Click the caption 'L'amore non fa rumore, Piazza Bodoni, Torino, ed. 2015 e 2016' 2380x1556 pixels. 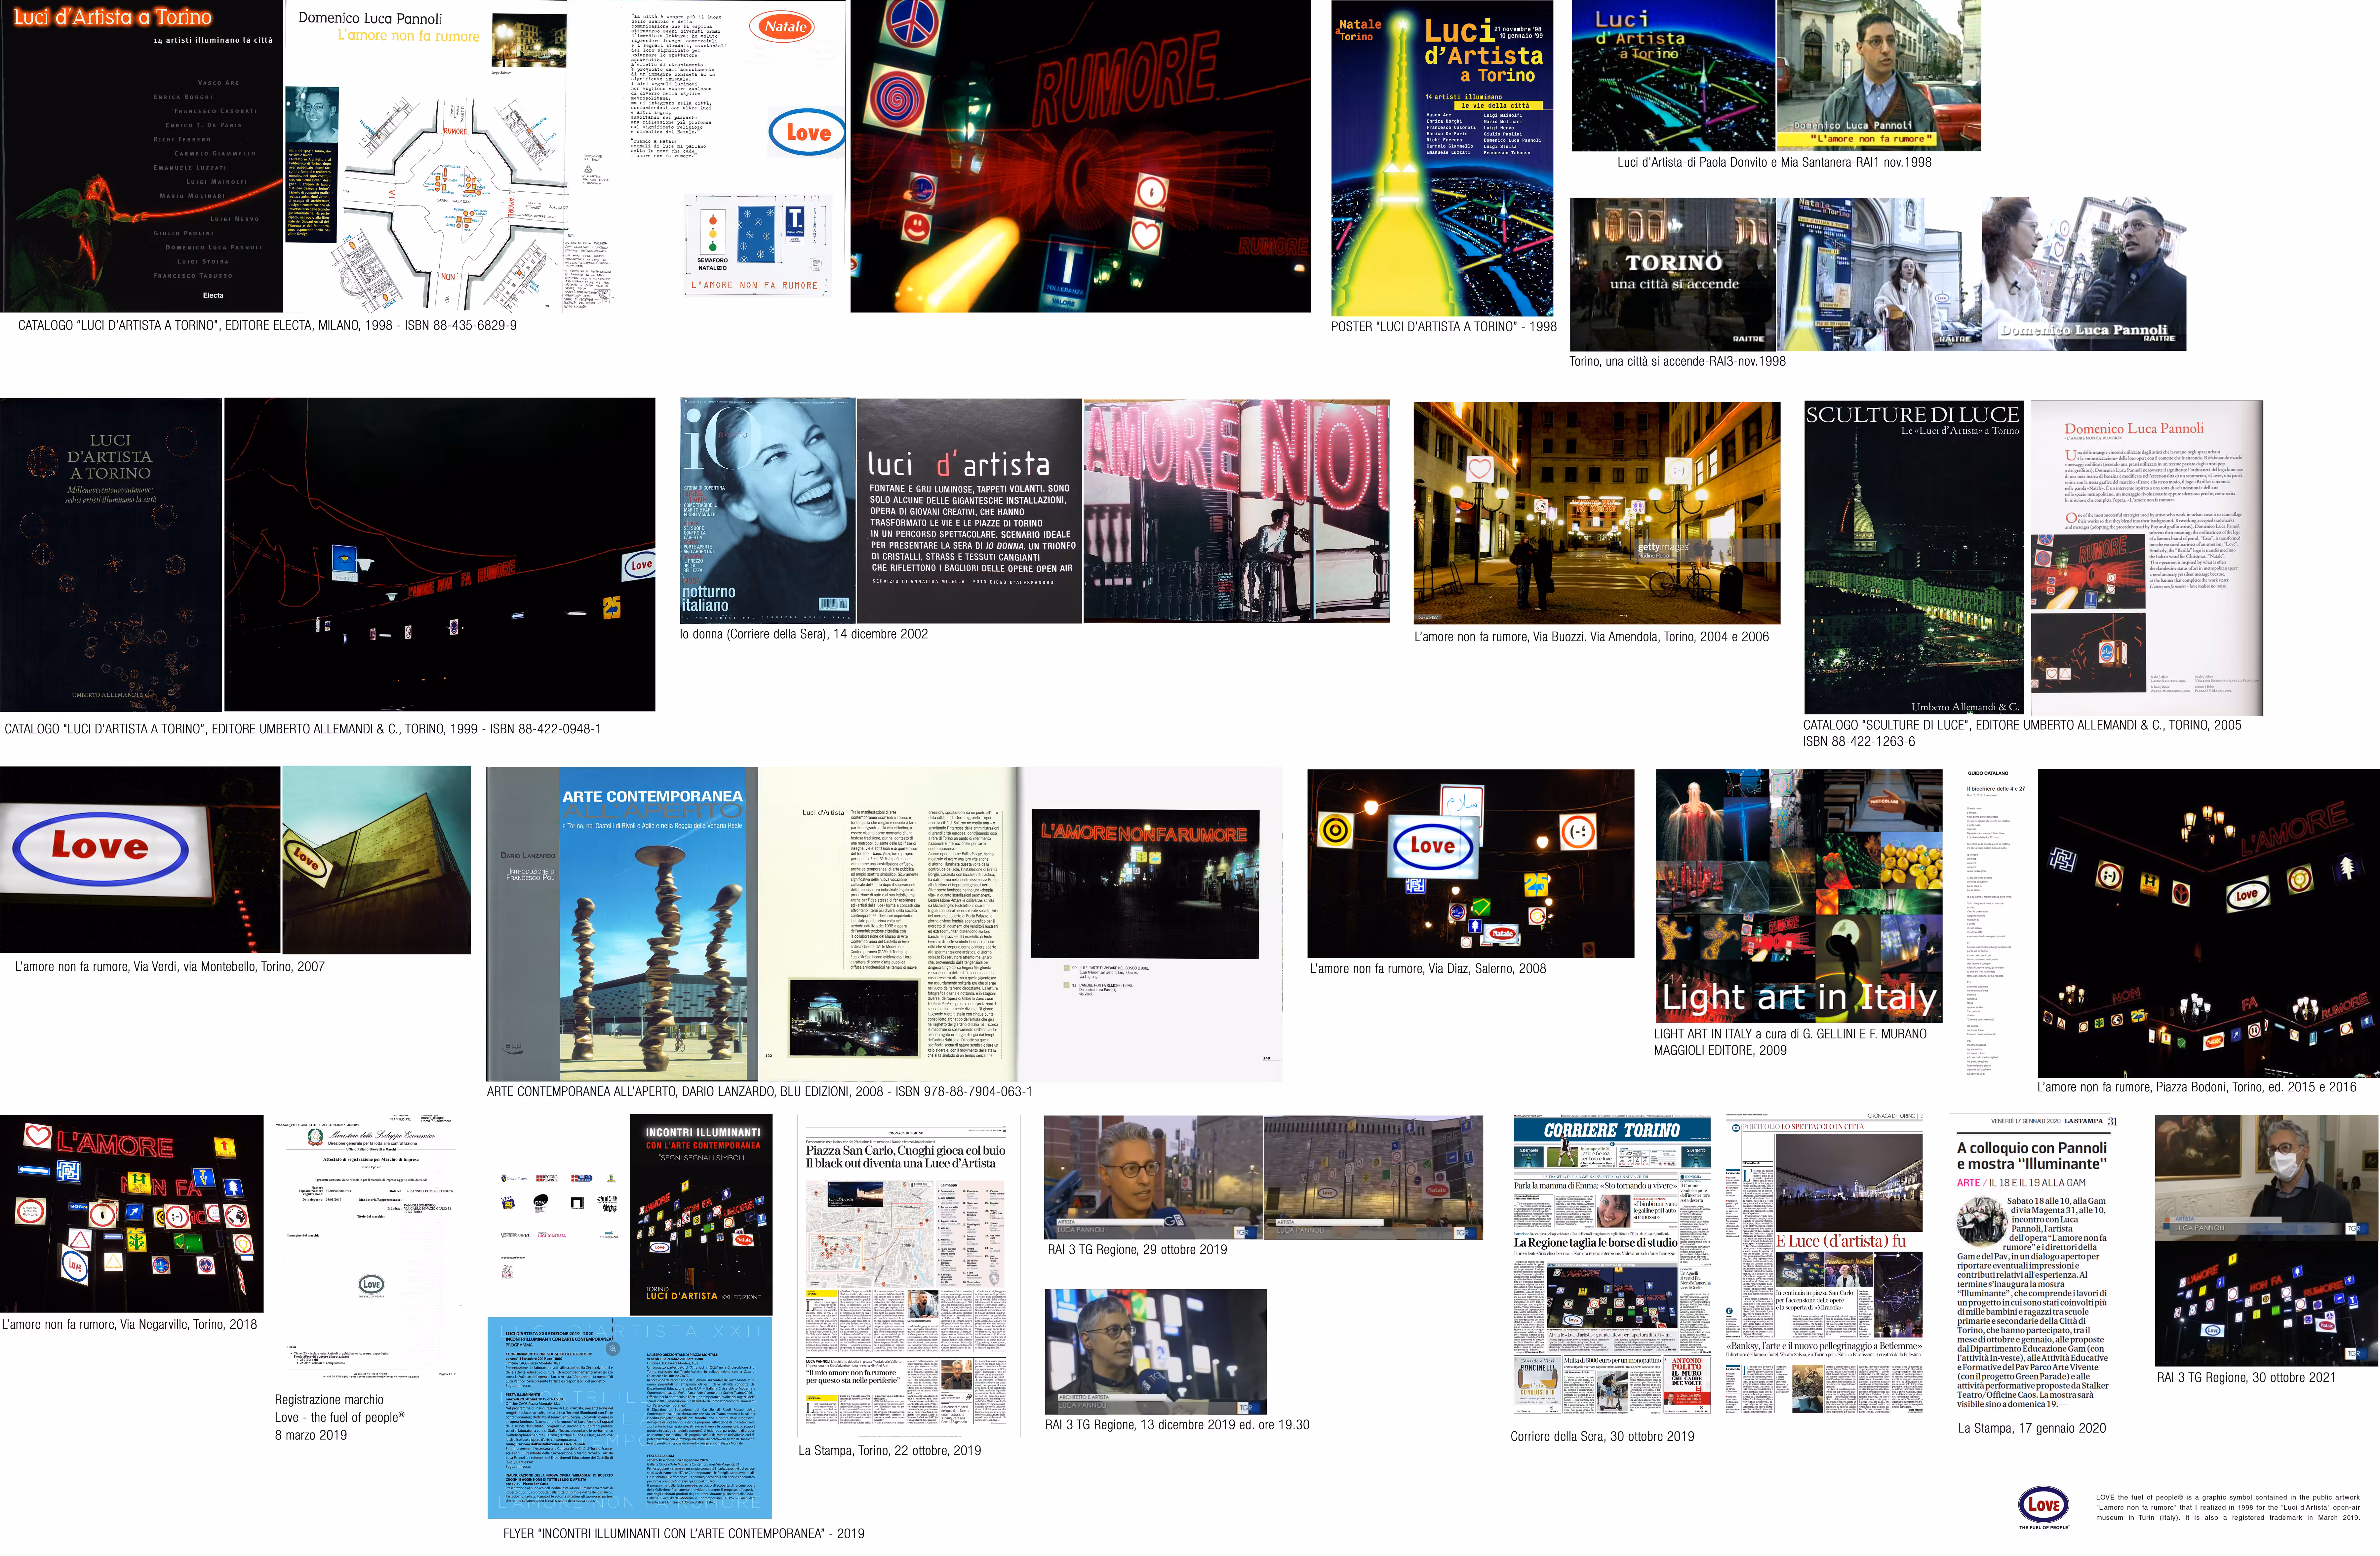click(2197, 1087)
